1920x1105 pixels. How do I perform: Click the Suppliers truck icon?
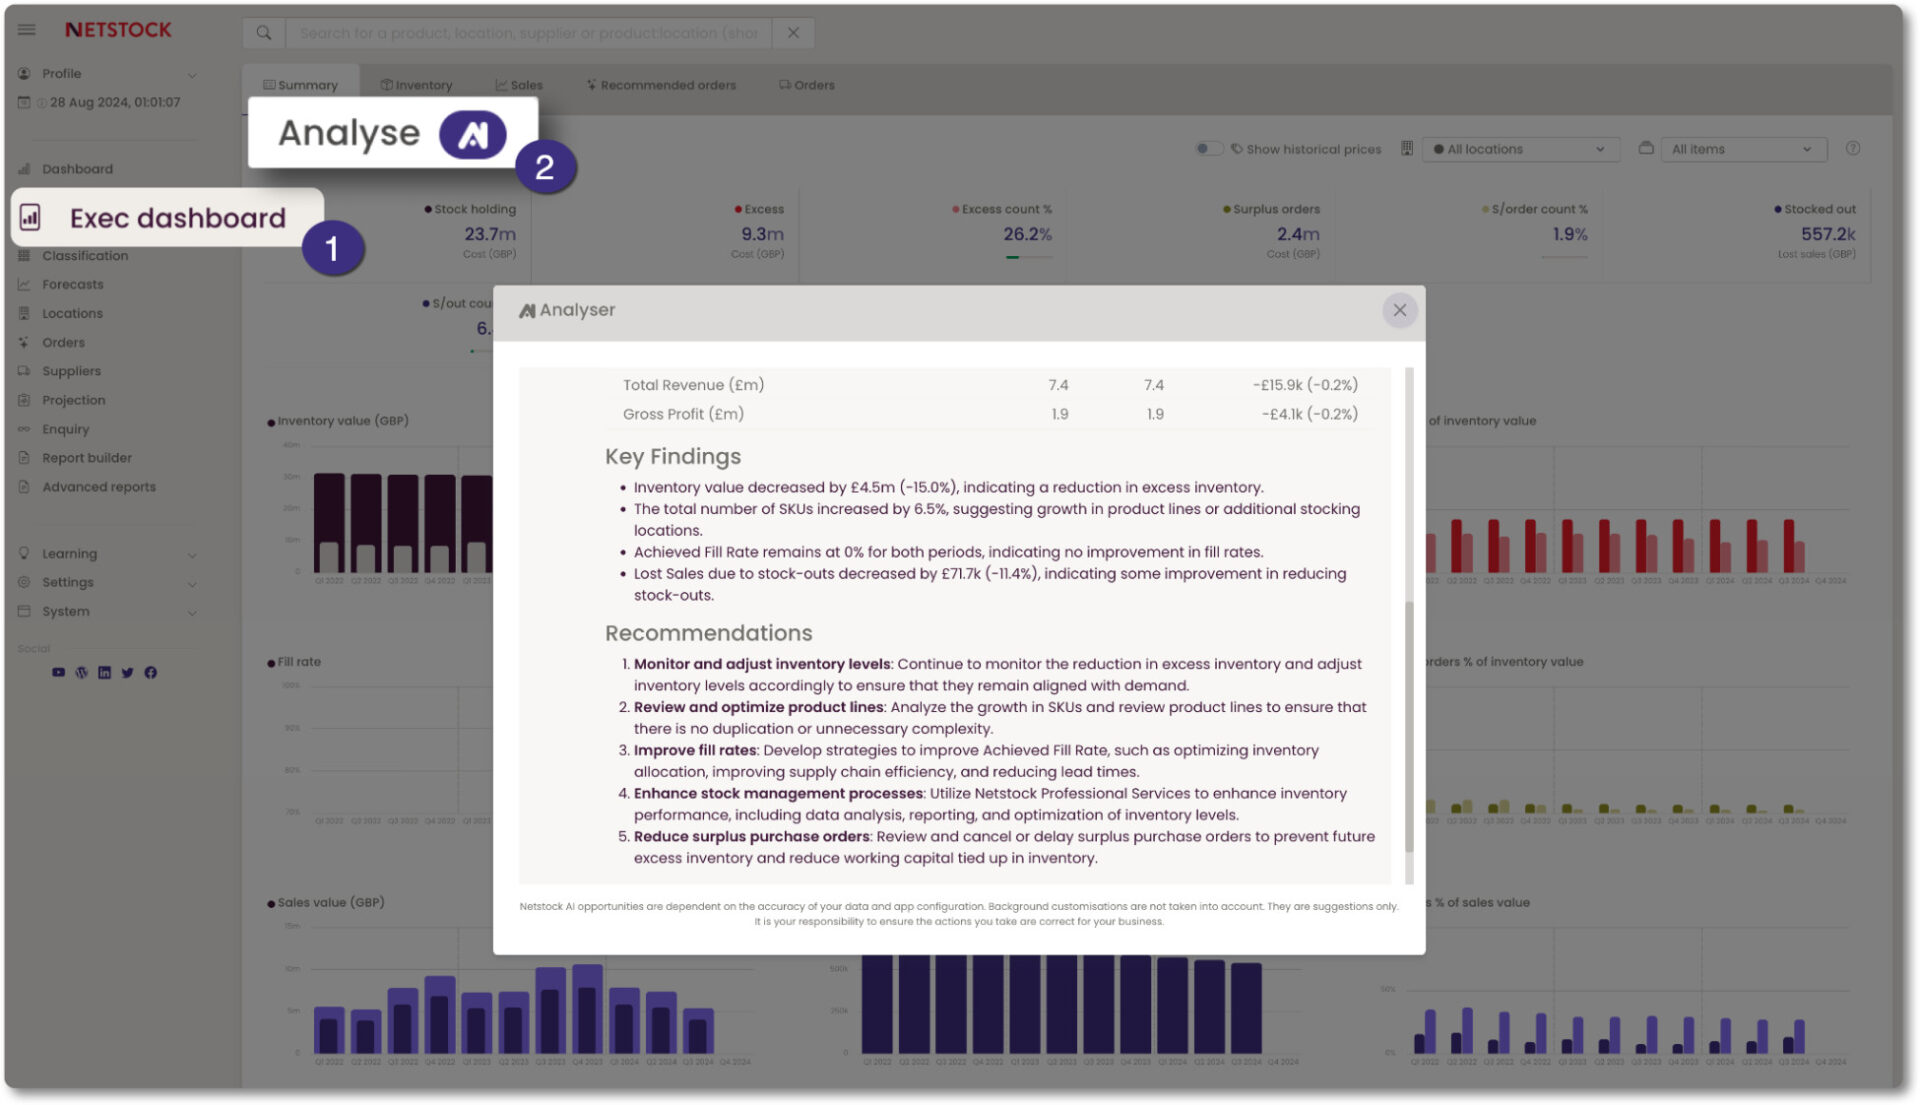(24, 371)
